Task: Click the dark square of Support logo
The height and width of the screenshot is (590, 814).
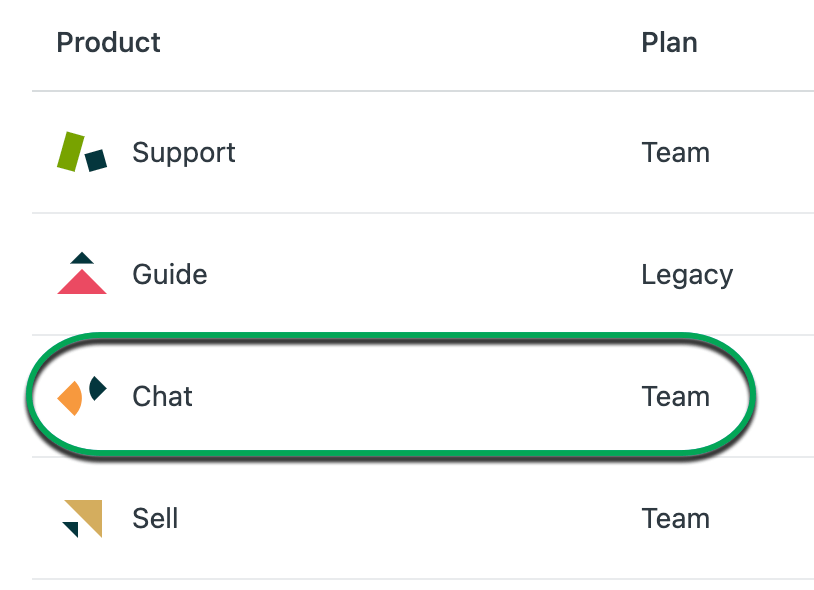Action: 96,160
